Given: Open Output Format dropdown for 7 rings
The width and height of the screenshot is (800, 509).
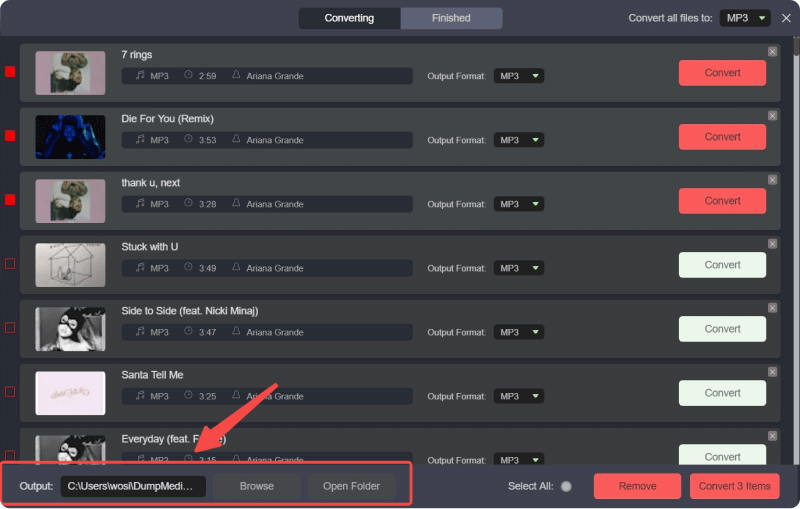Looking at the screenshot, I should (518, 76).
